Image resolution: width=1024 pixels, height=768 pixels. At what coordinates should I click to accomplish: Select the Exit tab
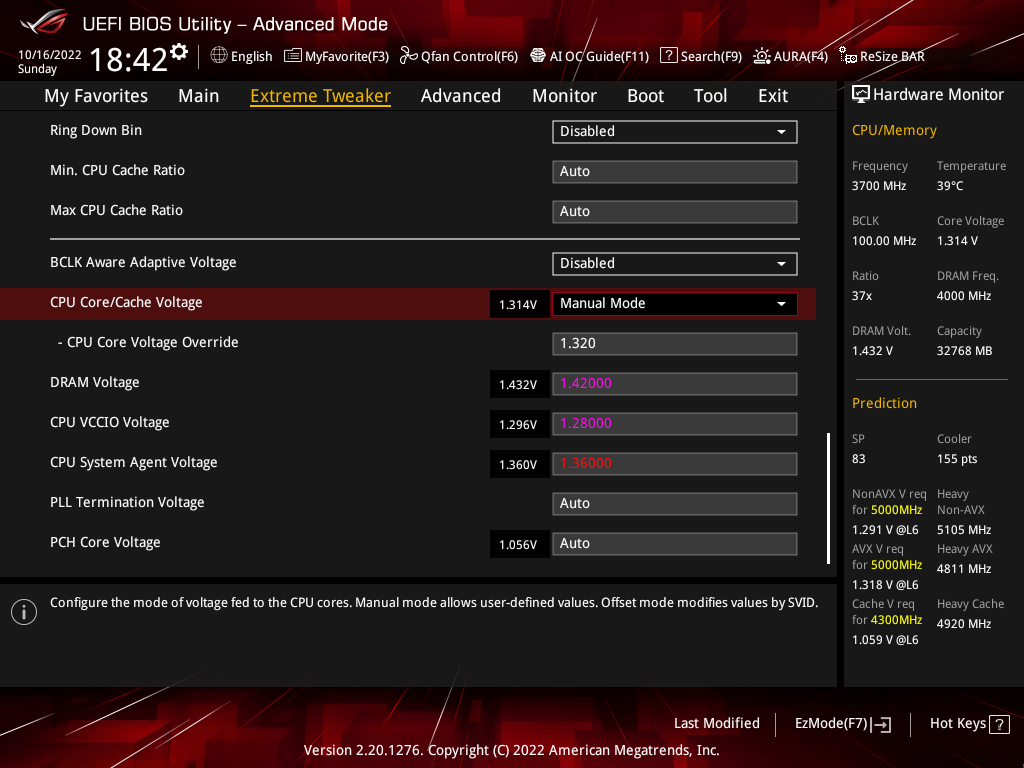(773, 96)
